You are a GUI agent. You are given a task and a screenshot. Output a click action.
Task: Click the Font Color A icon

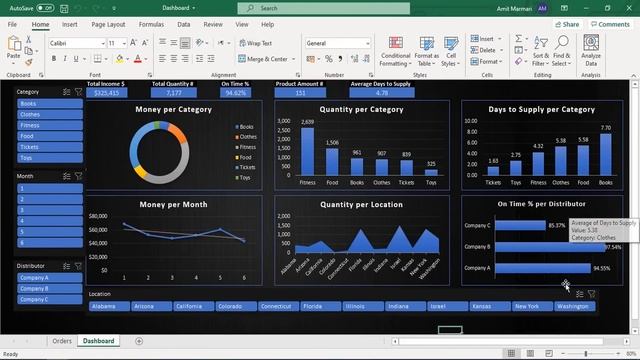click(x=138, y=59)
